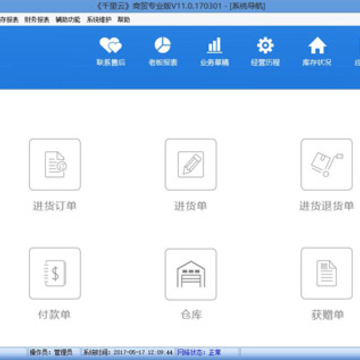Open 进货订单 document icon
Screen dimensions: 360x360
click(x=55, y=165)
